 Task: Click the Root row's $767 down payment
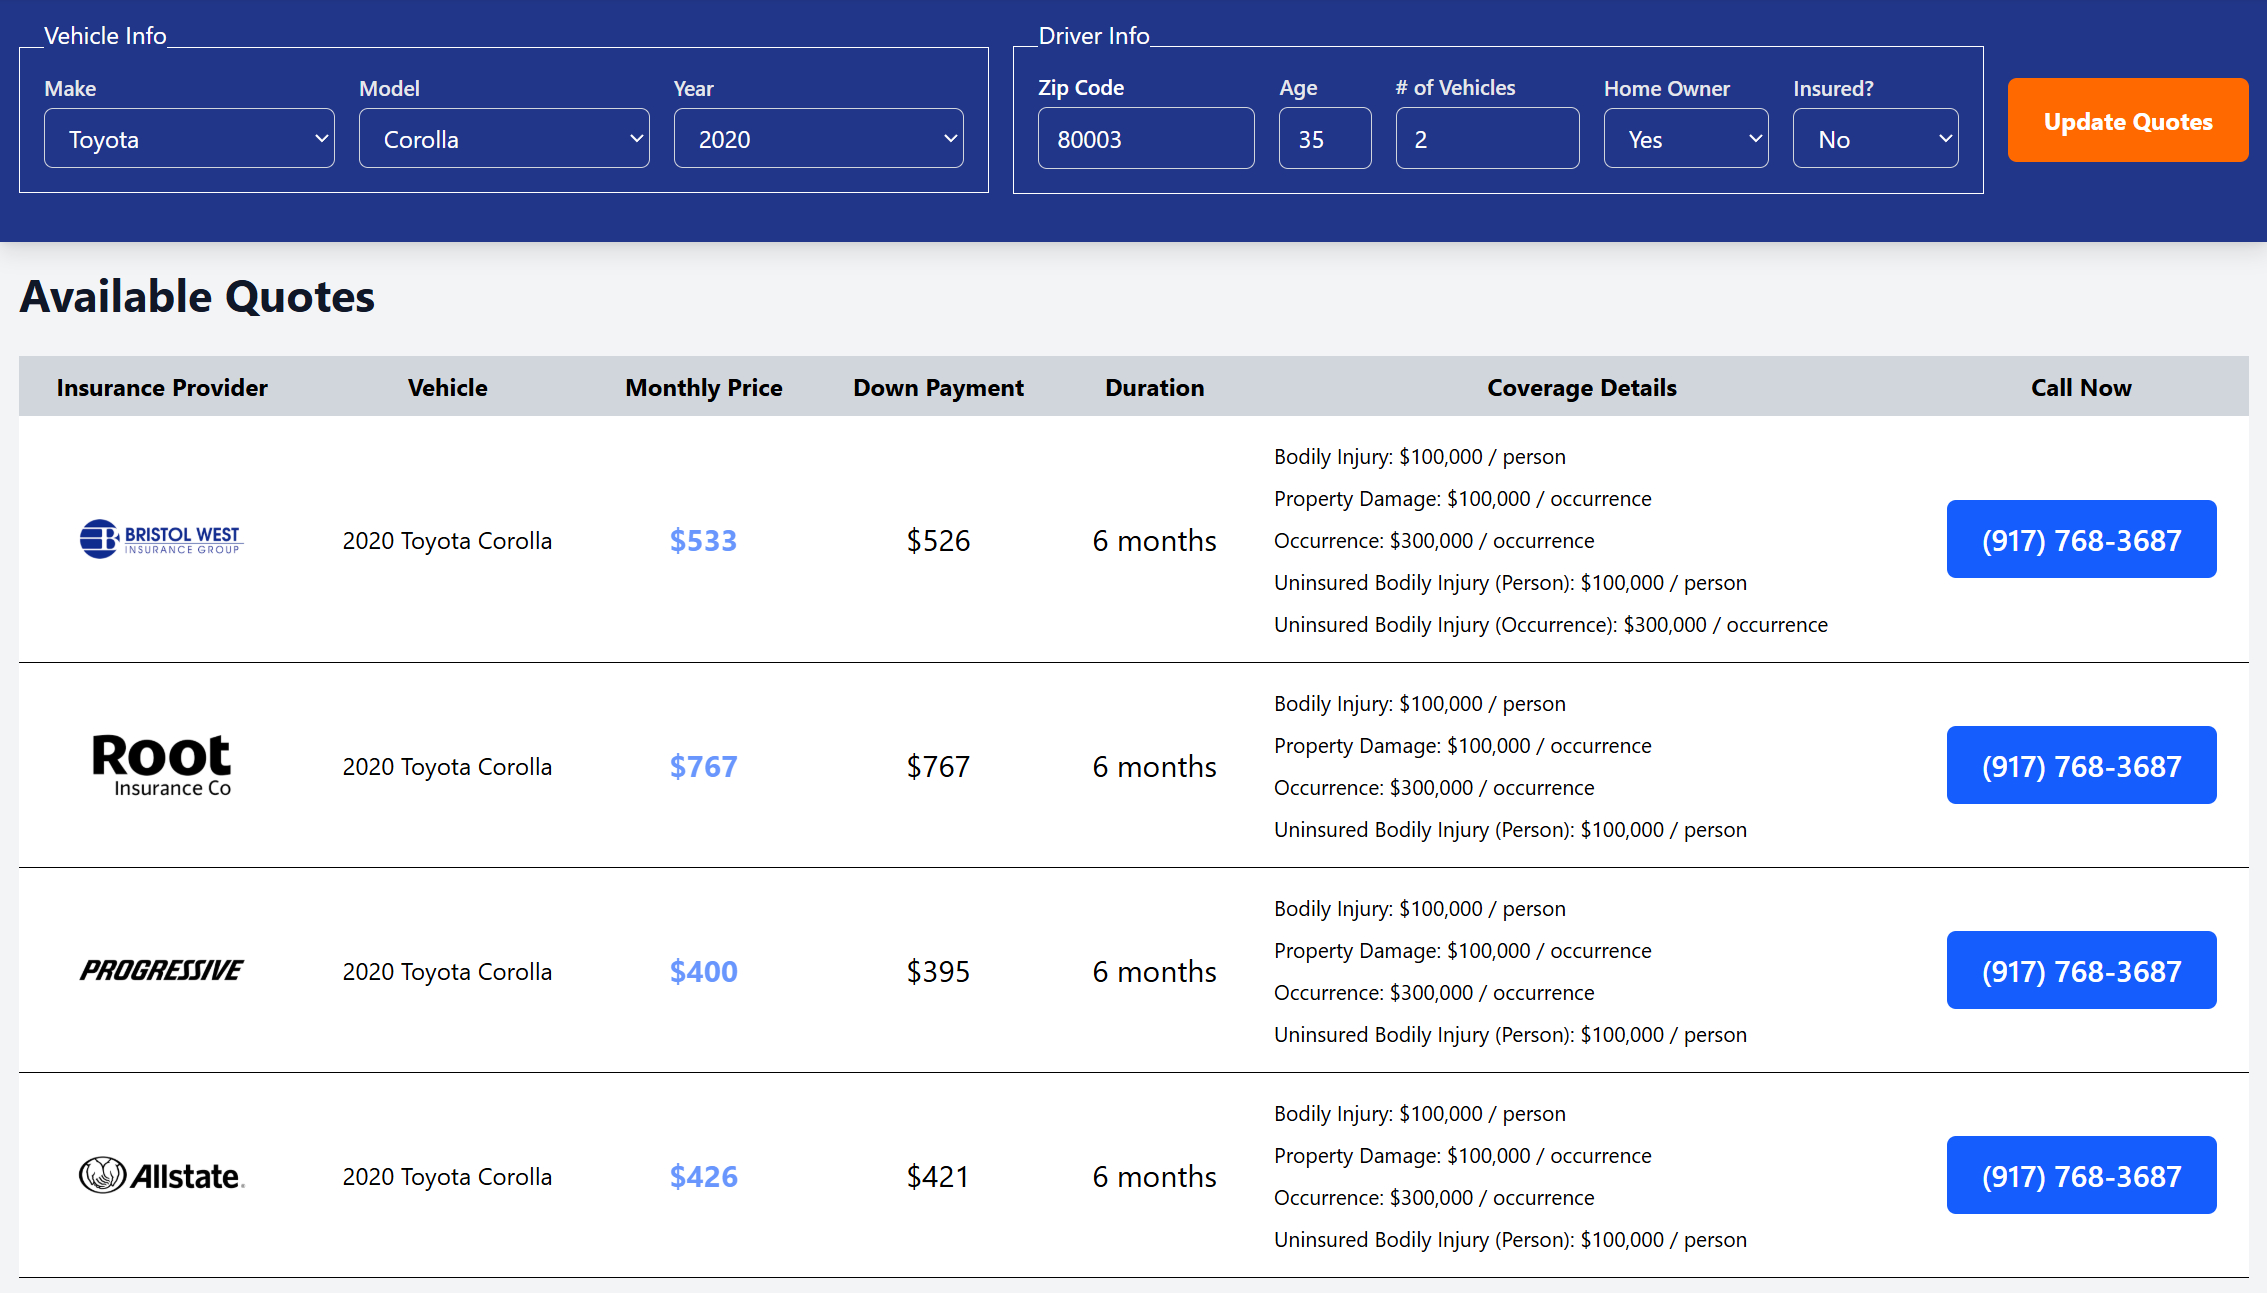[938, 767]
